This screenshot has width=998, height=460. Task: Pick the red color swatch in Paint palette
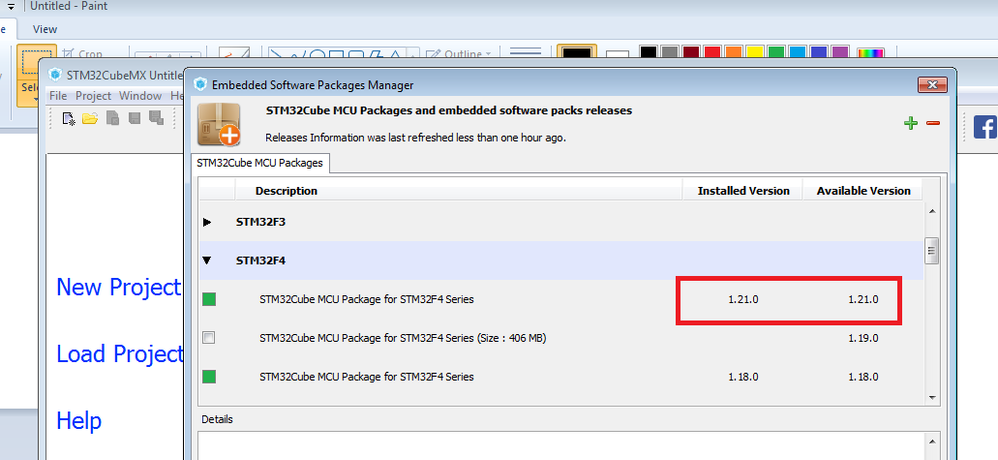tap(712, 53)
